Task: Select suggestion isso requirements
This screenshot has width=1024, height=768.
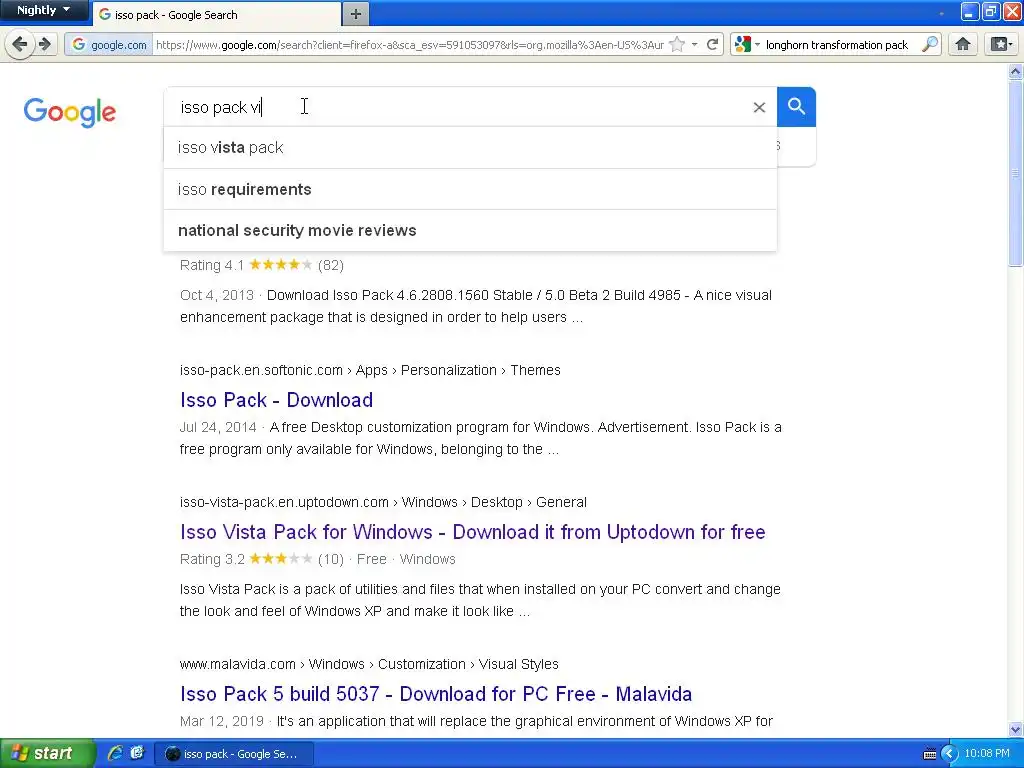Action: pyautogui.click(x=470, y=189)
